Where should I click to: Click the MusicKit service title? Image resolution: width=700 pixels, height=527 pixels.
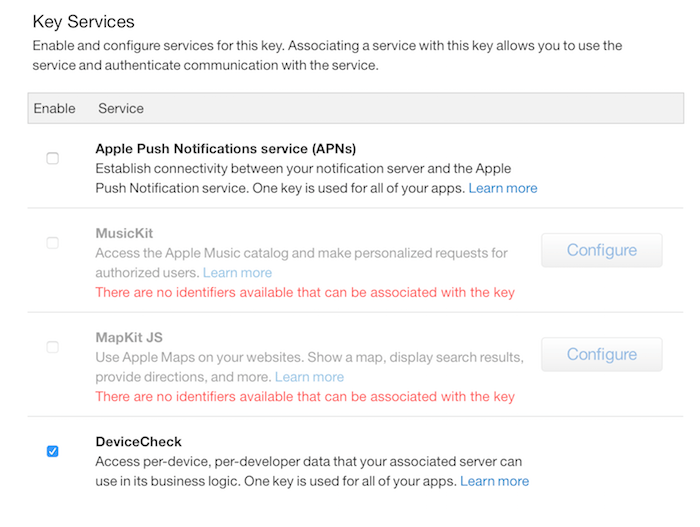[124, 233]
